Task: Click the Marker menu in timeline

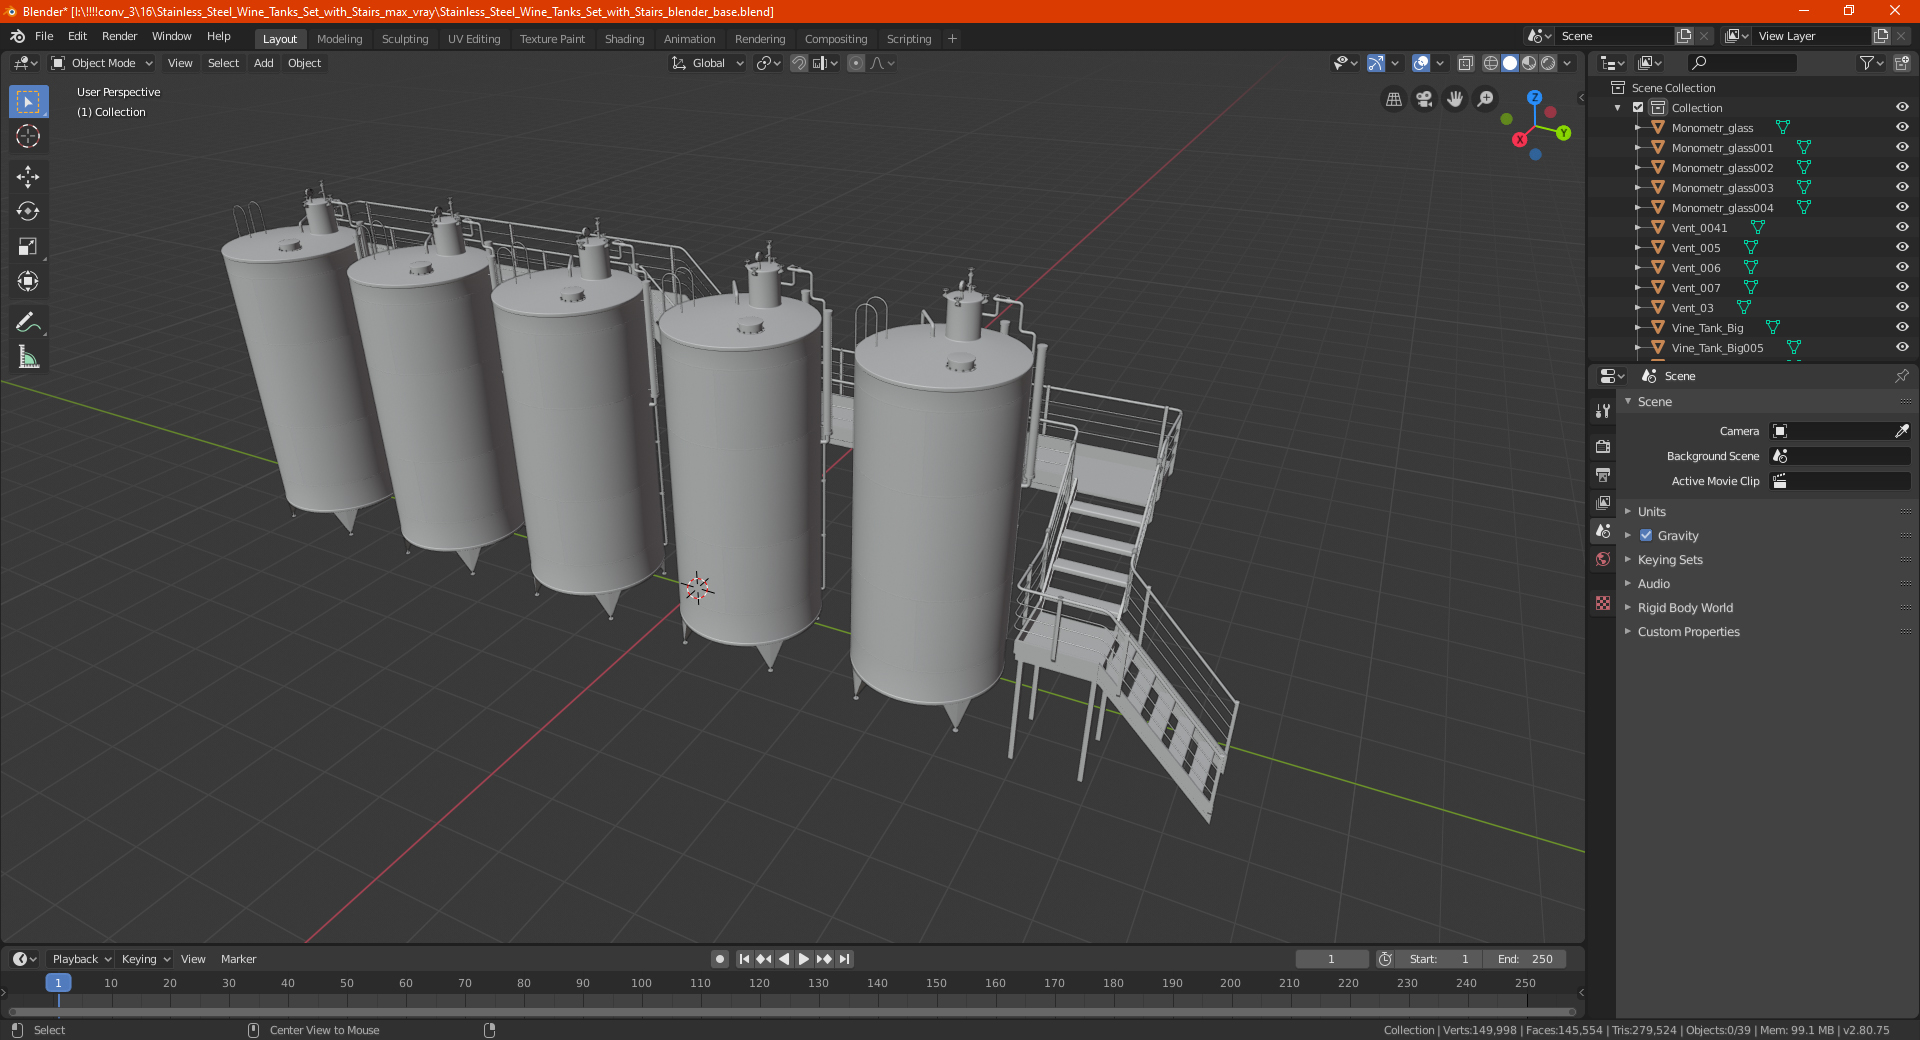Action: click(x=238, y=959)
